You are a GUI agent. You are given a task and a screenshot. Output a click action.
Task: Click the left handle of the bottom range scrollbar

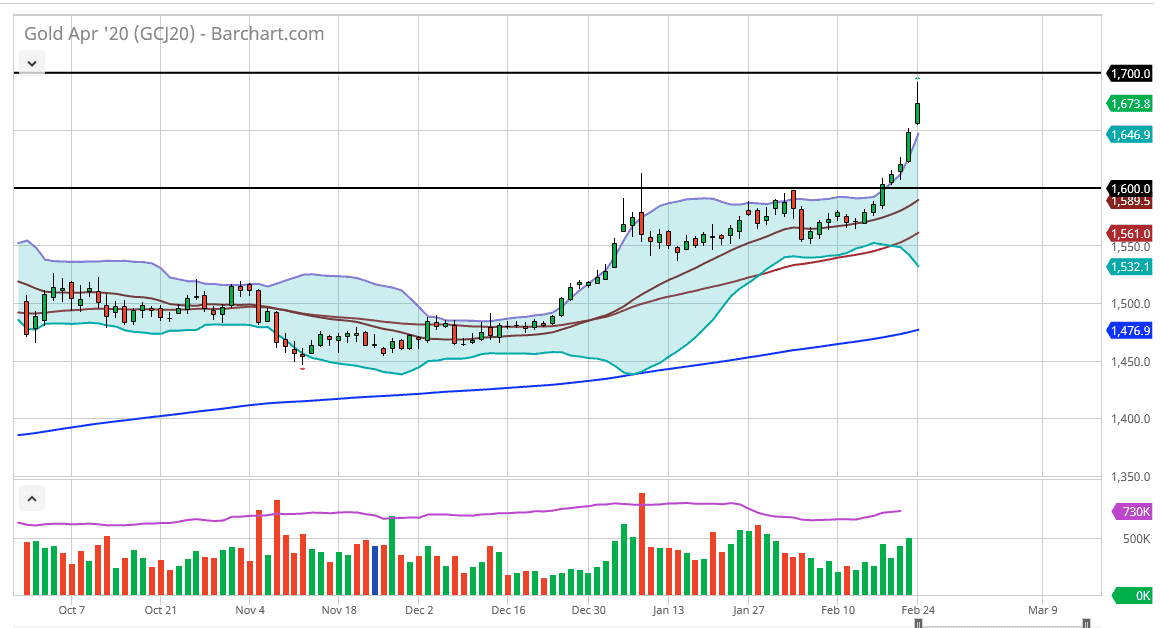[x=918, y=624]
